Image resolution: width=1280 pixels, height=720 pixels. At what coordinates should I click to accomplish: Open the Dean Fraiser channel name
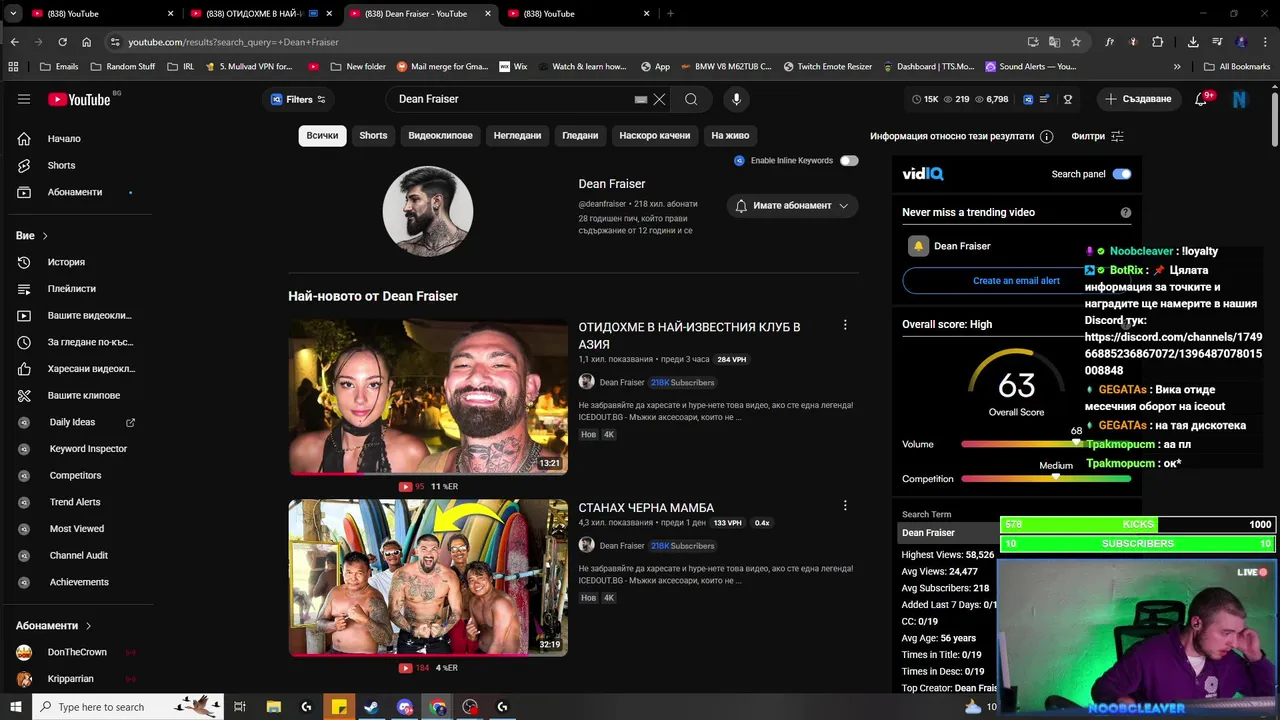pos(612,184)
